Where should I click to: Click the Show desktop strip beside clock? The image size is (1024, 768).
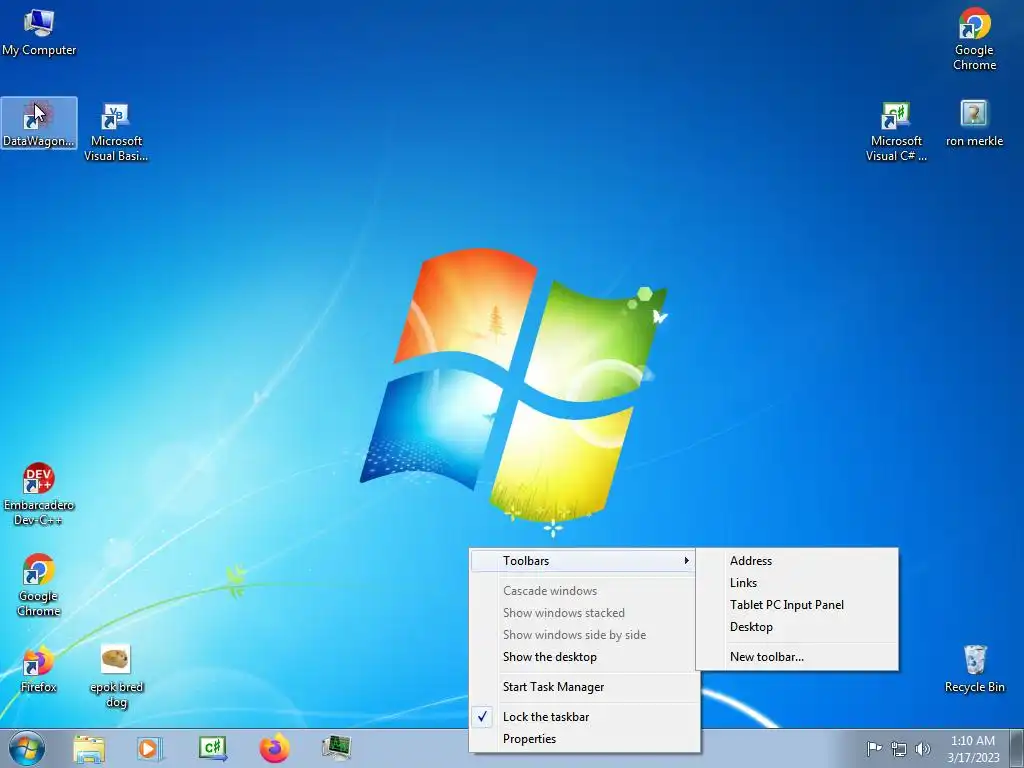tap(1018, 748)
